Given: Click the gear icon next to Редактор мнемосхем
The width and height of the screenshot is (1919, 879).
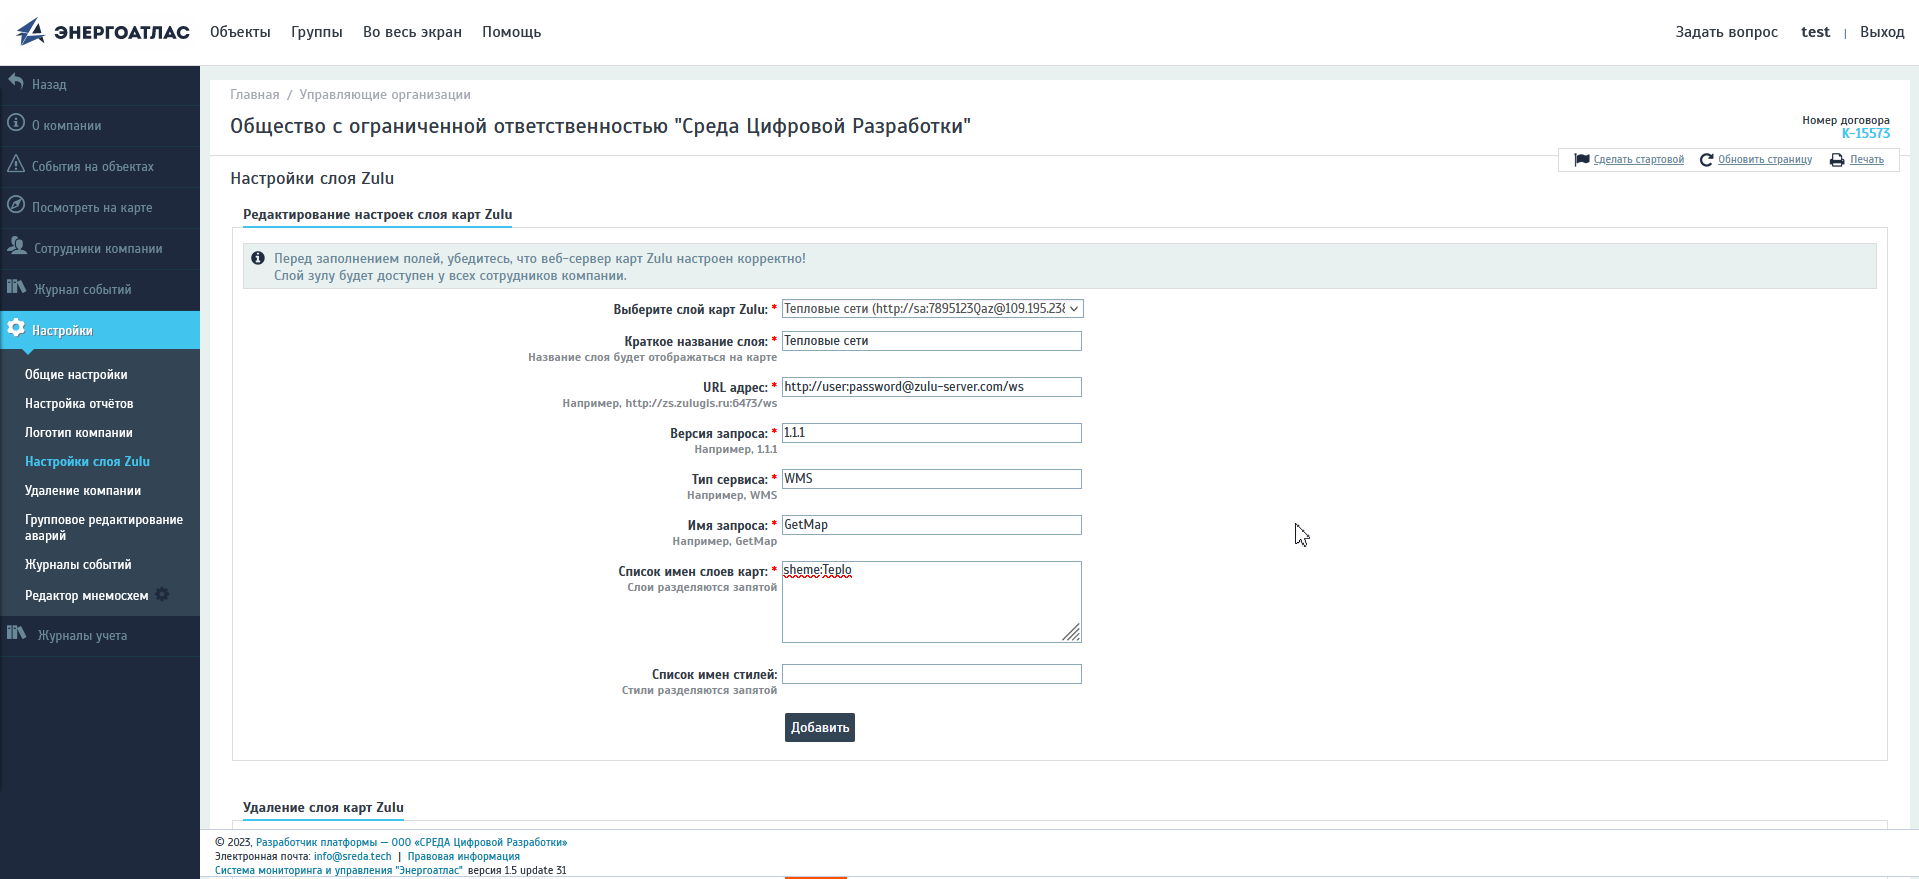Looking at the screenshot, I should click(x=162, y=595).
